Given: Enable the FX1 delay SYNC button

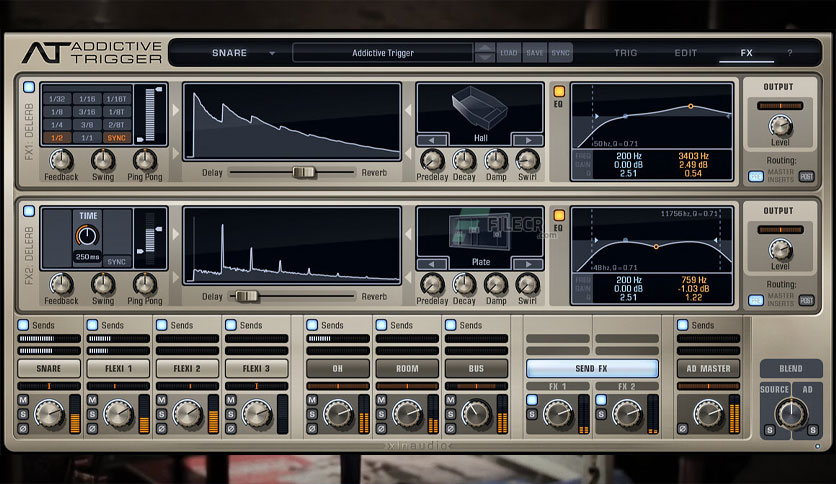Looking at the screenshot, I should [116, 138].
